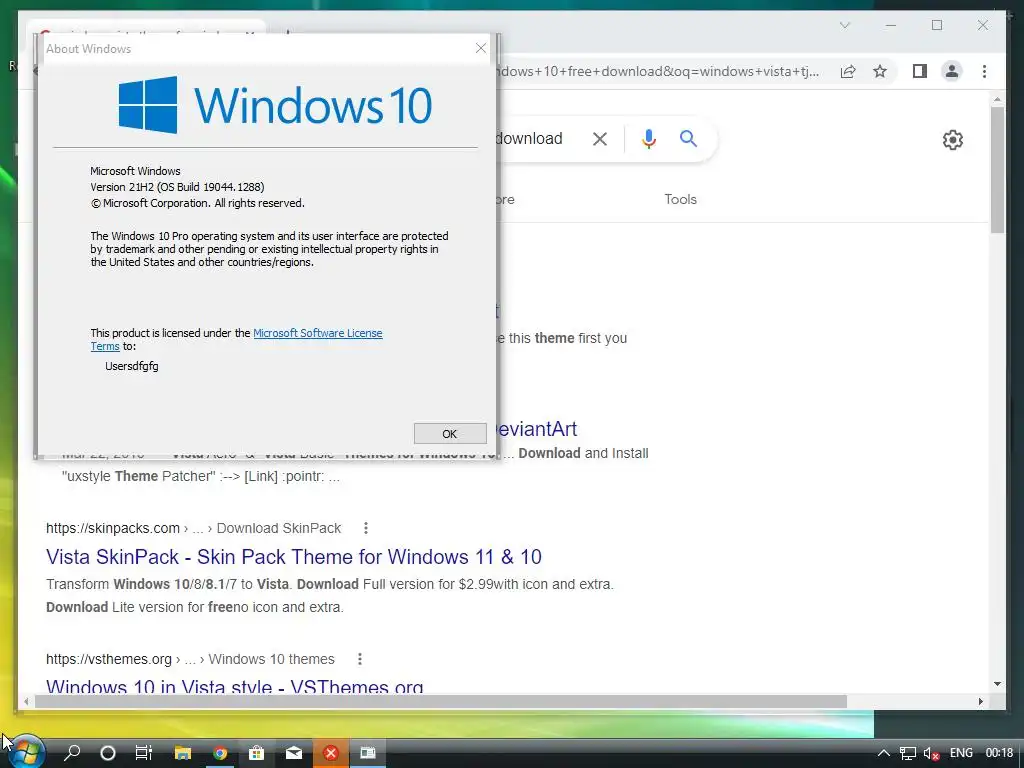Open the Start menu orb
1024x768 pixels.
pyautogui.click(x=25, y=752)
